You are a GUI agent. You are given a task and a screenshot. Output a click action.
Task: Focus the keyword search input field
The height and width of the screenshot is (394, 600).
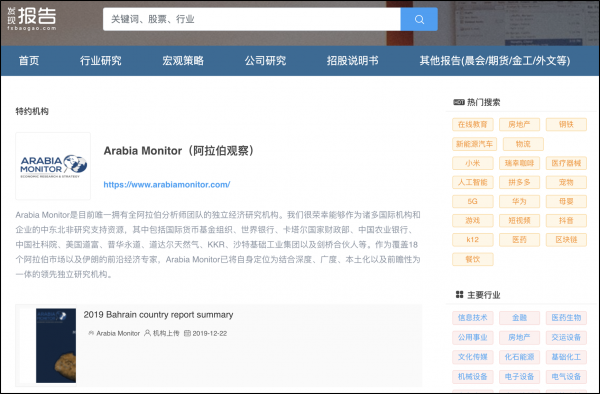pos(251,19)
